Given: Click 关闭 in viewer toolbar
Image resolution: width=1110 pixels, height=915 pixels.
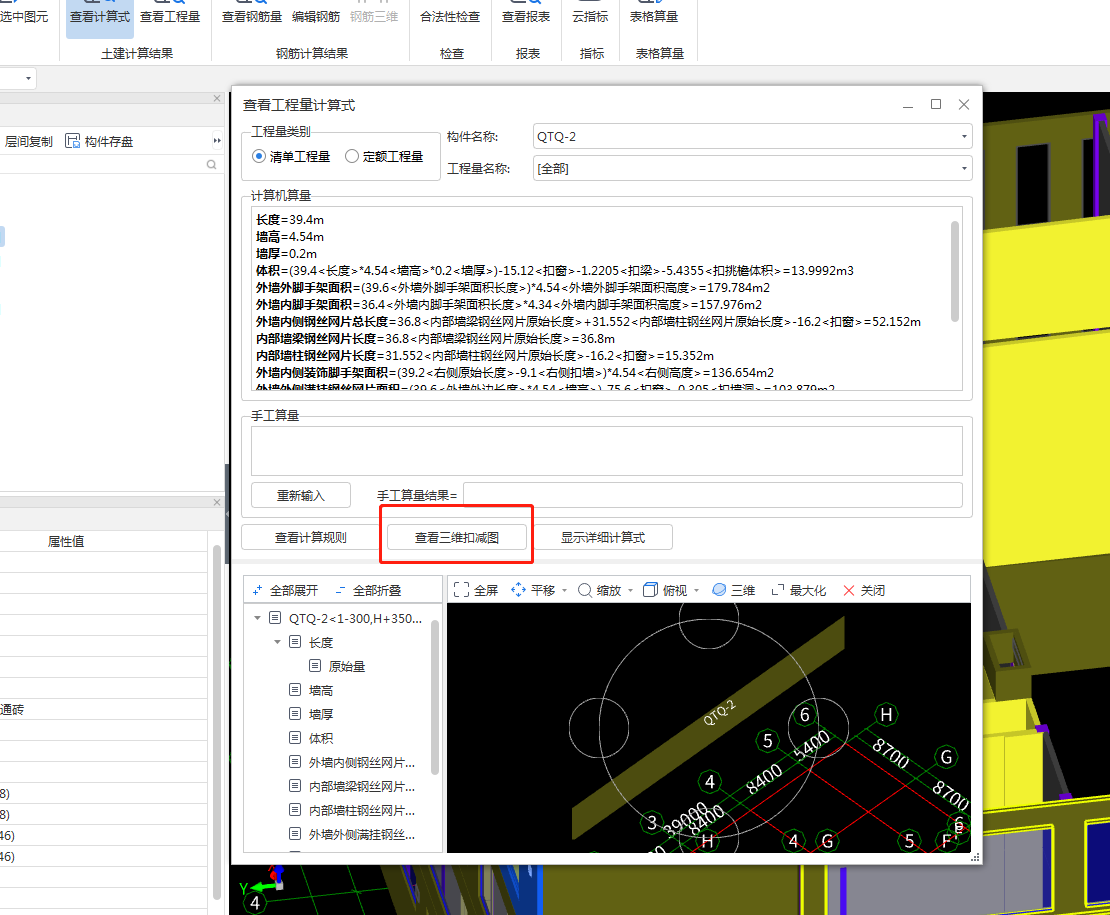Looking at the screenshot, I should click(x=864, y=590).
